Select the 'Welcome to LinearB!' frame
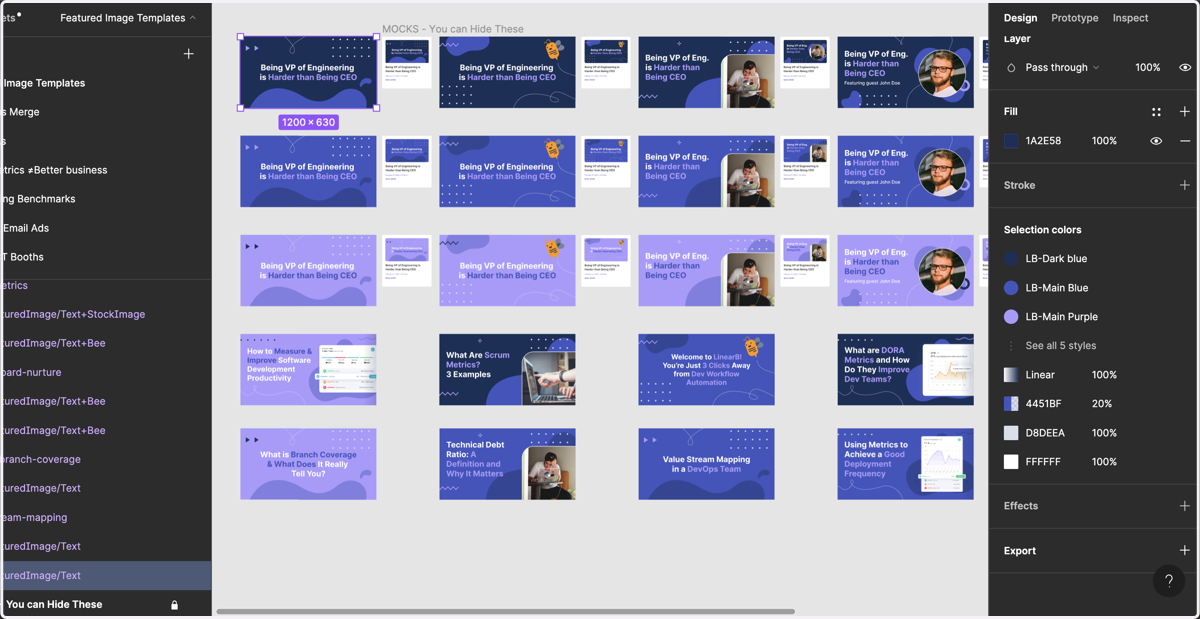 [x=706, y=370]
